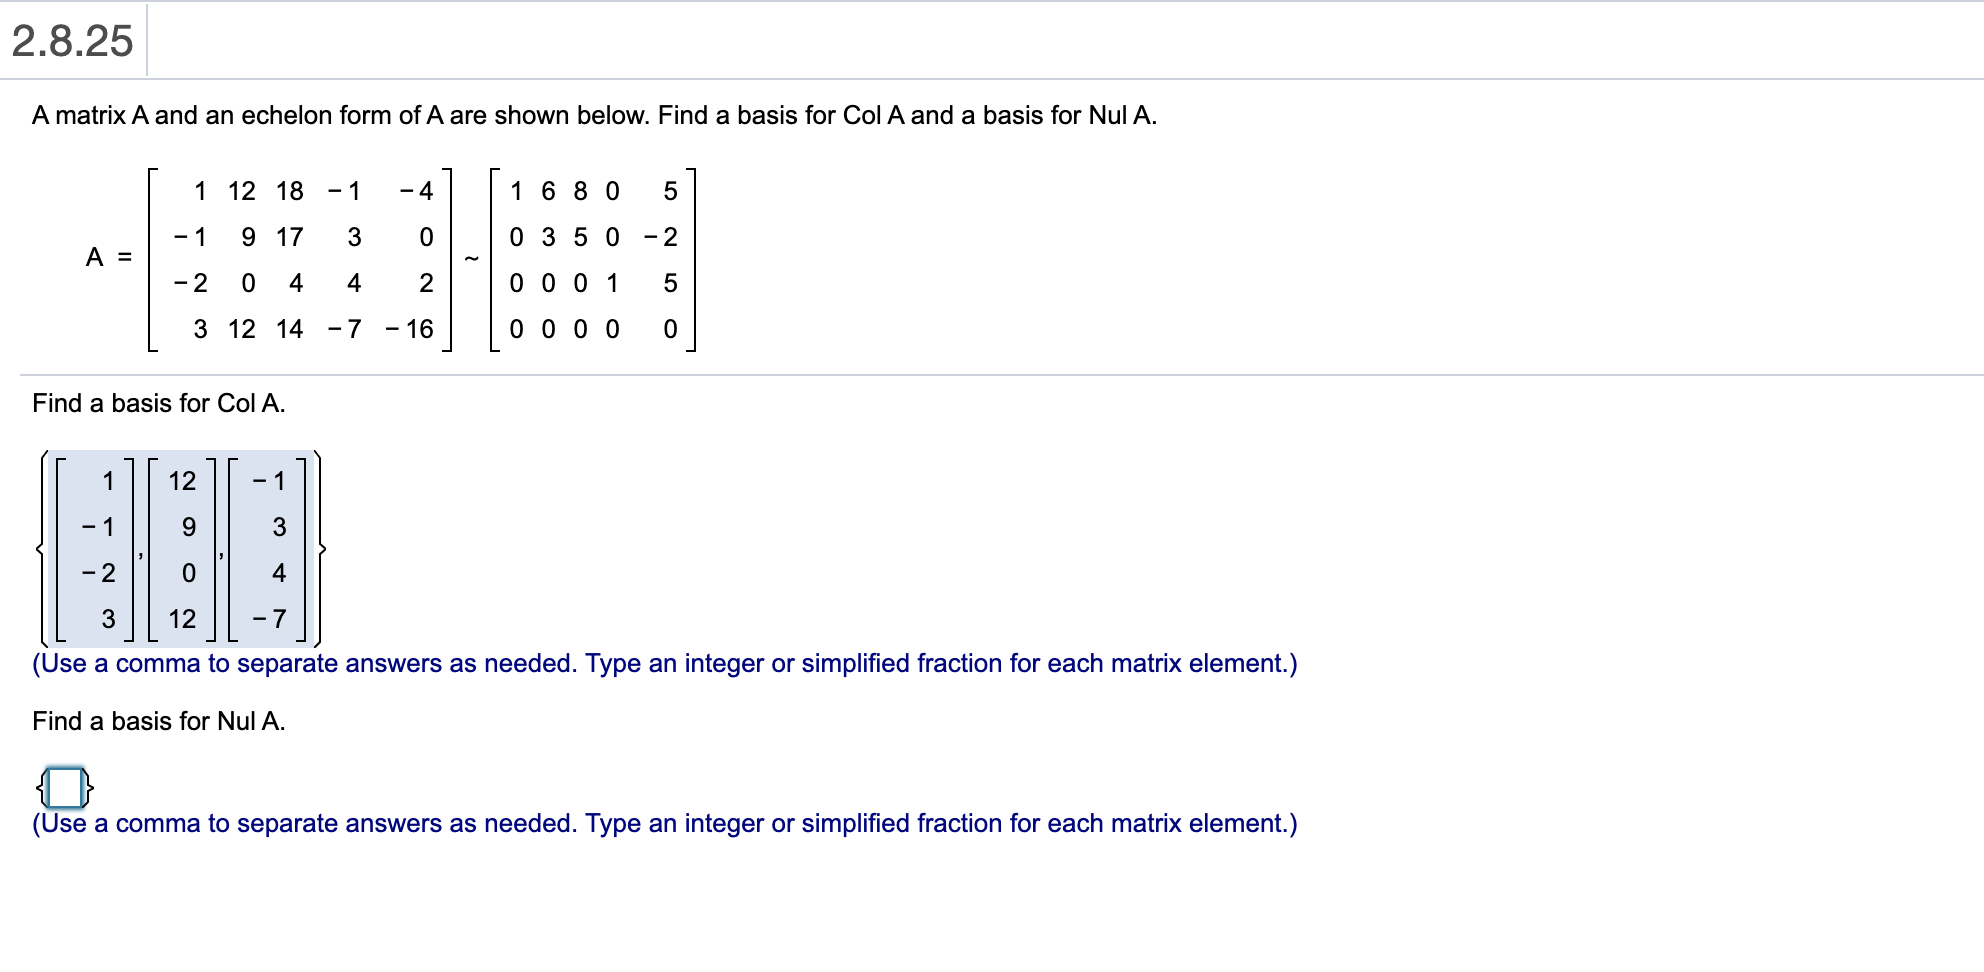Screen dimensions: 1984x972
Task: Click the tilde symbol between matrices
Action: point(471,258)
